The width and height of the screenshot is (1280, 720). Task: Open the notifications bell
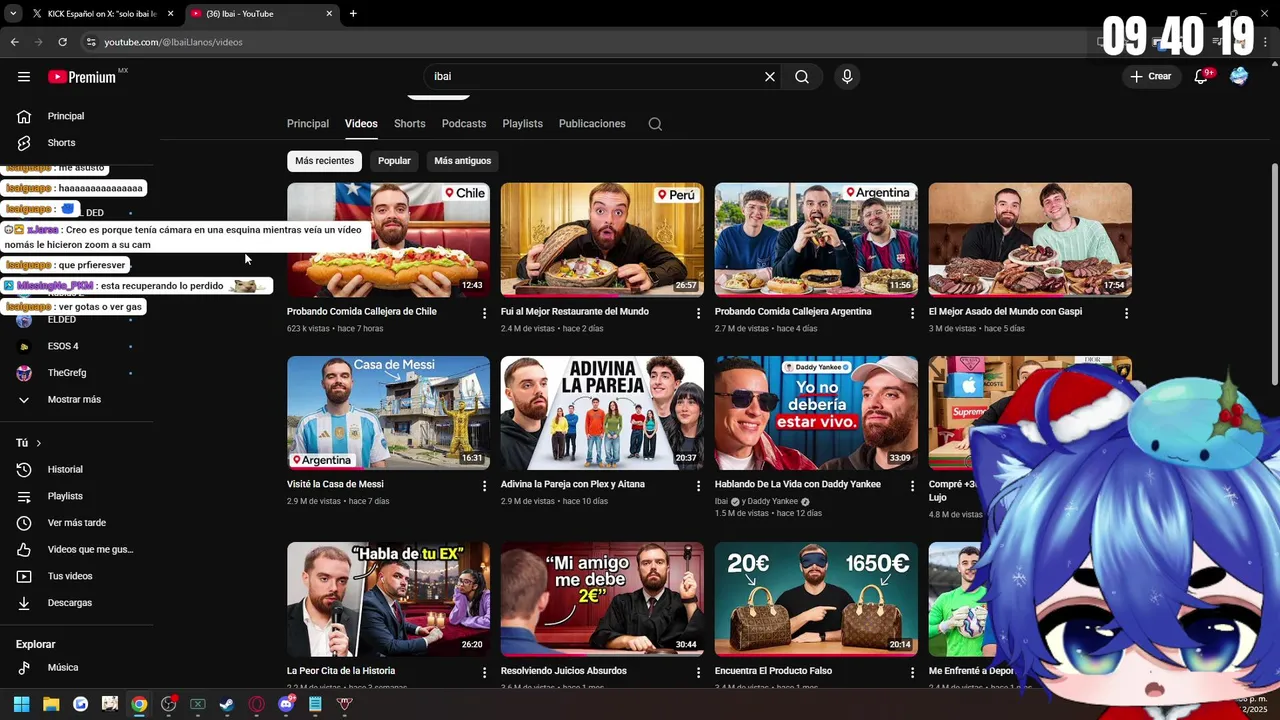click(1202, 77)
